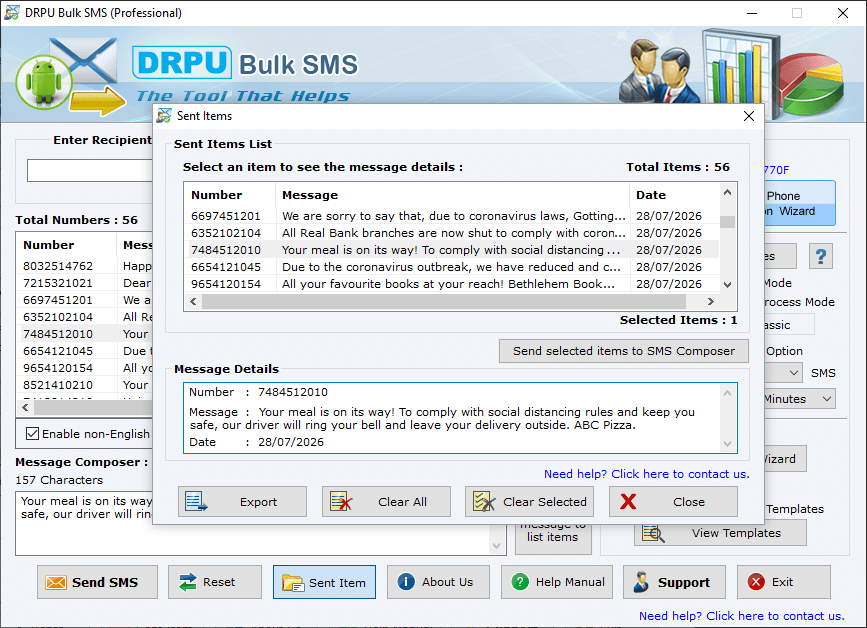Click the Message Details scroll-down arrow
The width and height of the screenshot is (867, 628).
[728, 444]
